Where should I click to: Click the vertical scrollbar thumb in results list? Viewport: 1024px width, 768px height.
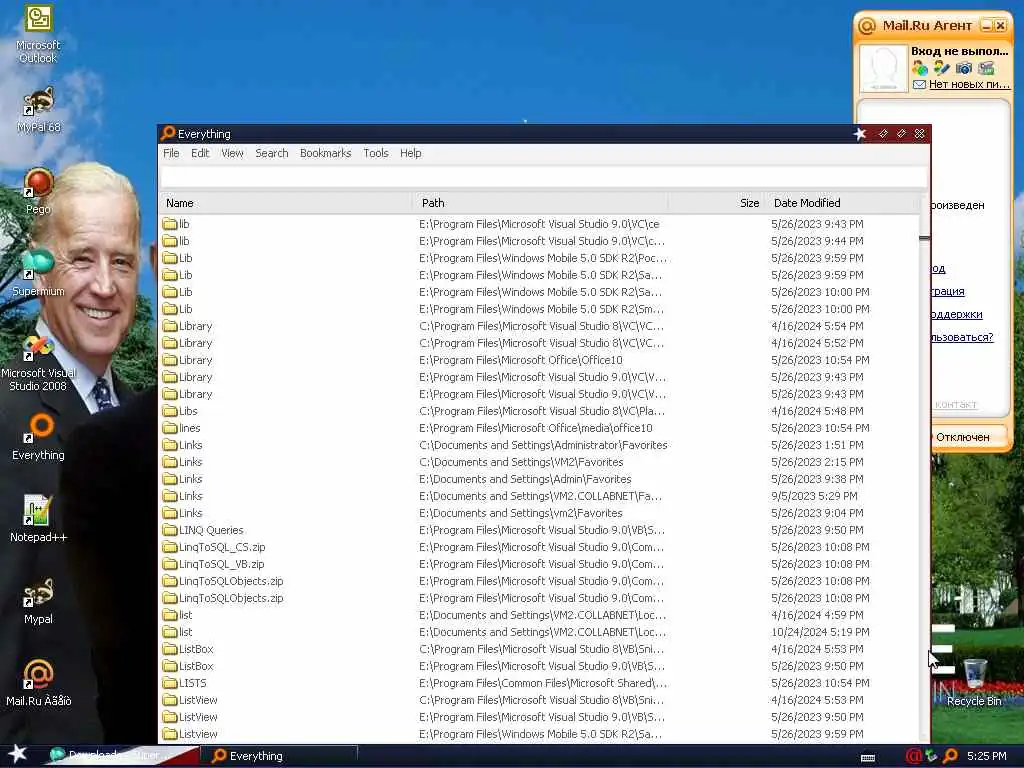924,238
